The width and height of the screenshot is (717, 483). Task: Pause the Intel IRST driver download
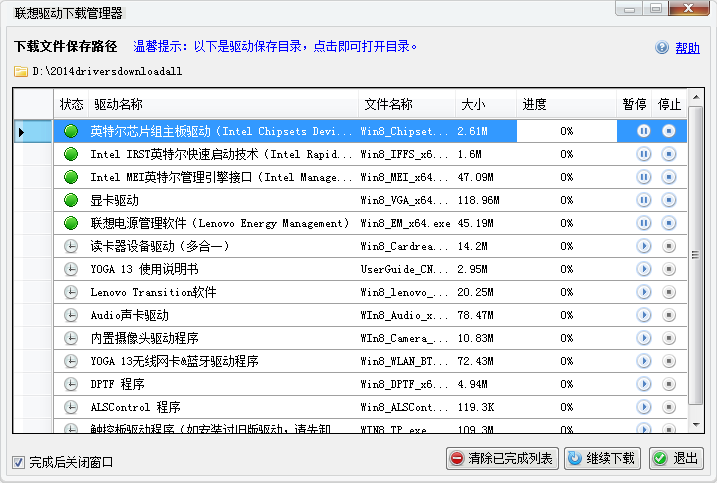[x=643, y=154]
